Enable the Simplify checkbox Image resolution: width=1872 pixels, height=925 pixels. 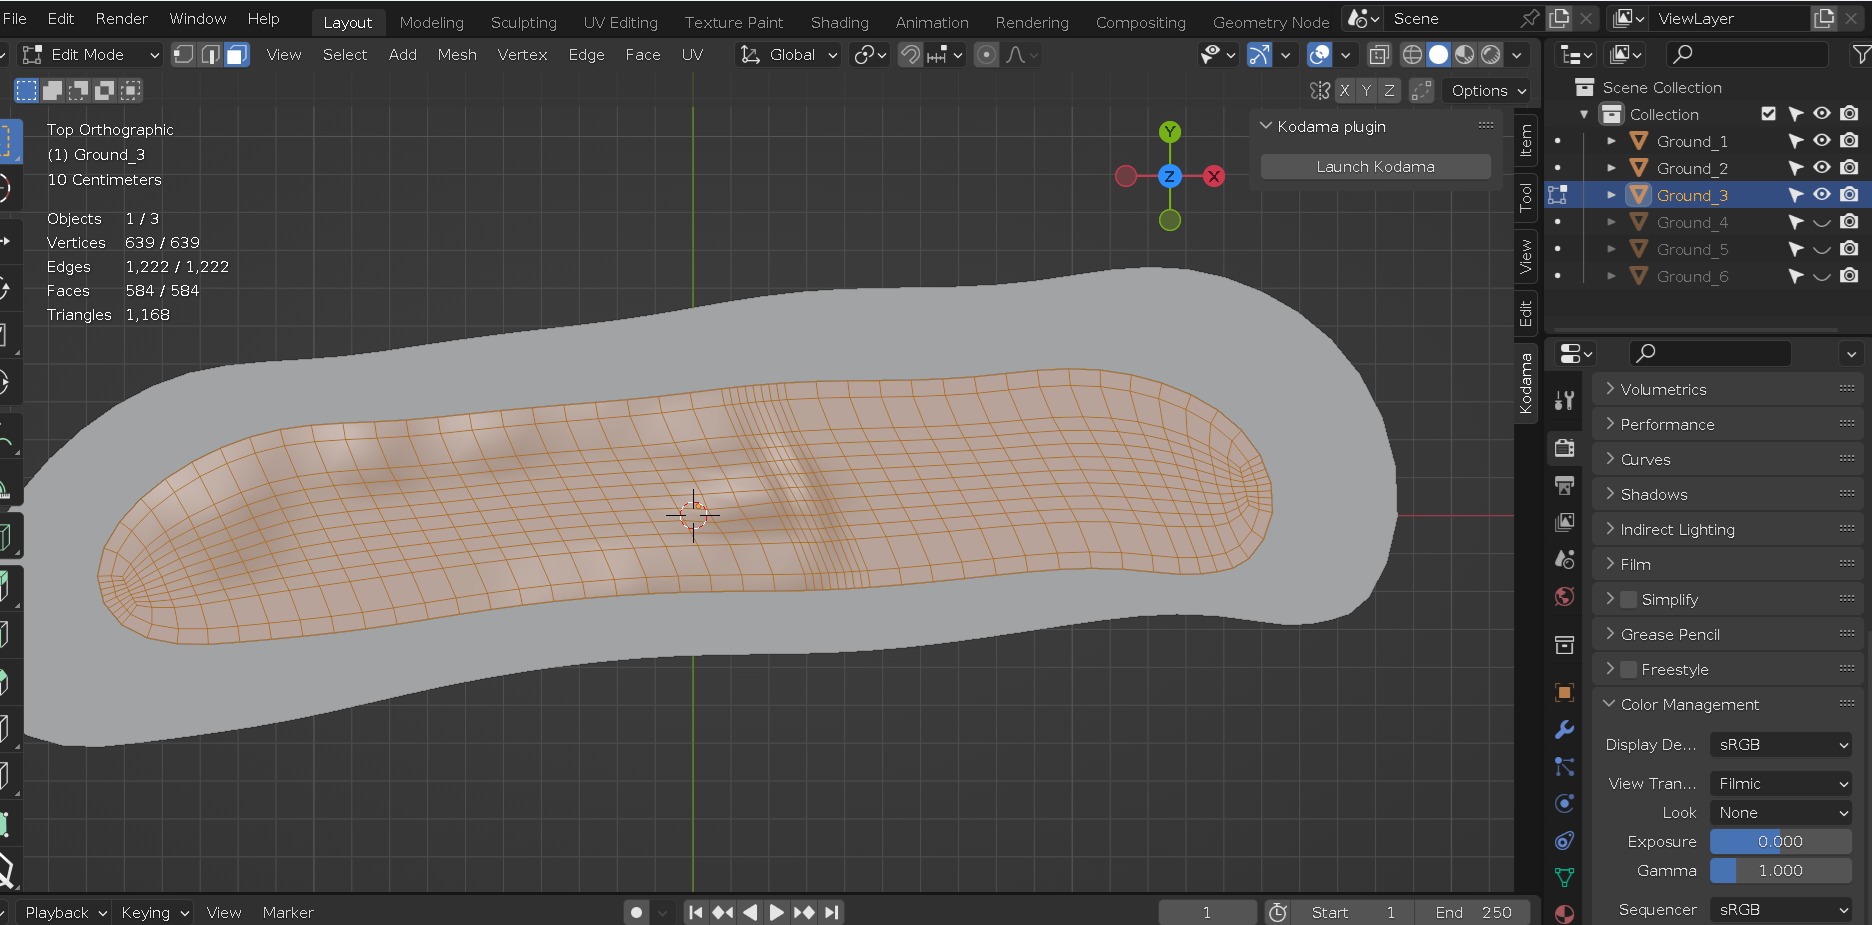coord(1629,599)
